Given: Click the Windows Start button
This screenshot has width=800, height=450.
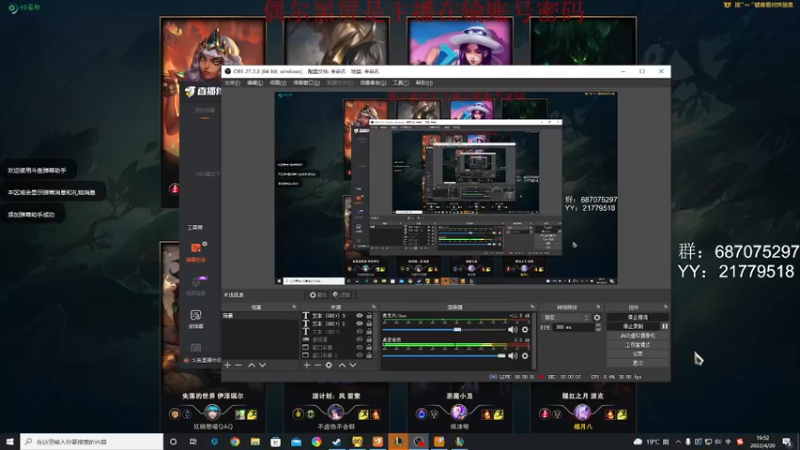Looking at the screenshot, I should pos(10,441).
